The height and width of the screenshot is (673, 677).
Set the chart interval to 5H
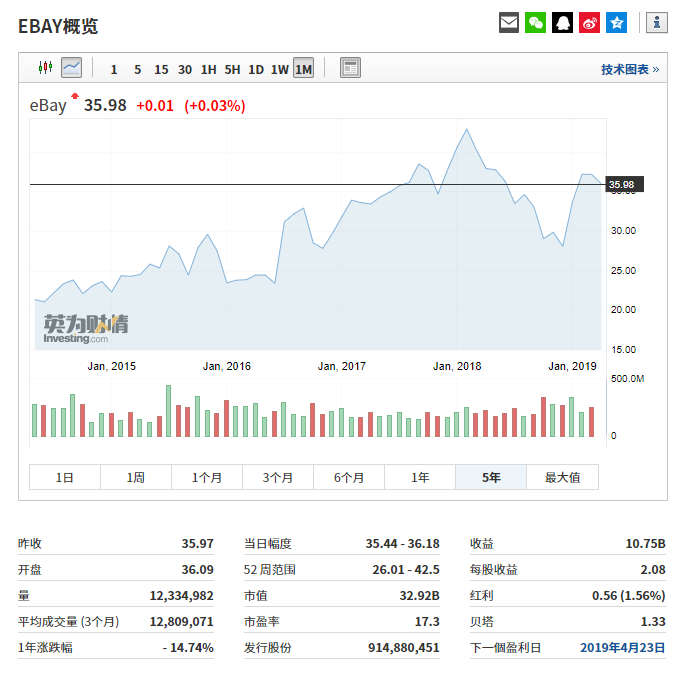coord(232,70)
